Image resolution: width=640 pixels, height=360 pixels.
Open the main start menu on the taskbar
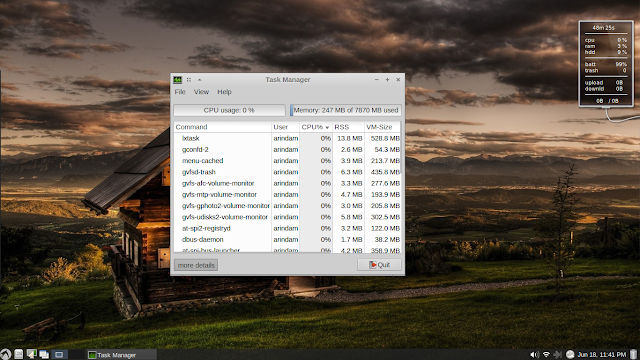coord(5,354)
